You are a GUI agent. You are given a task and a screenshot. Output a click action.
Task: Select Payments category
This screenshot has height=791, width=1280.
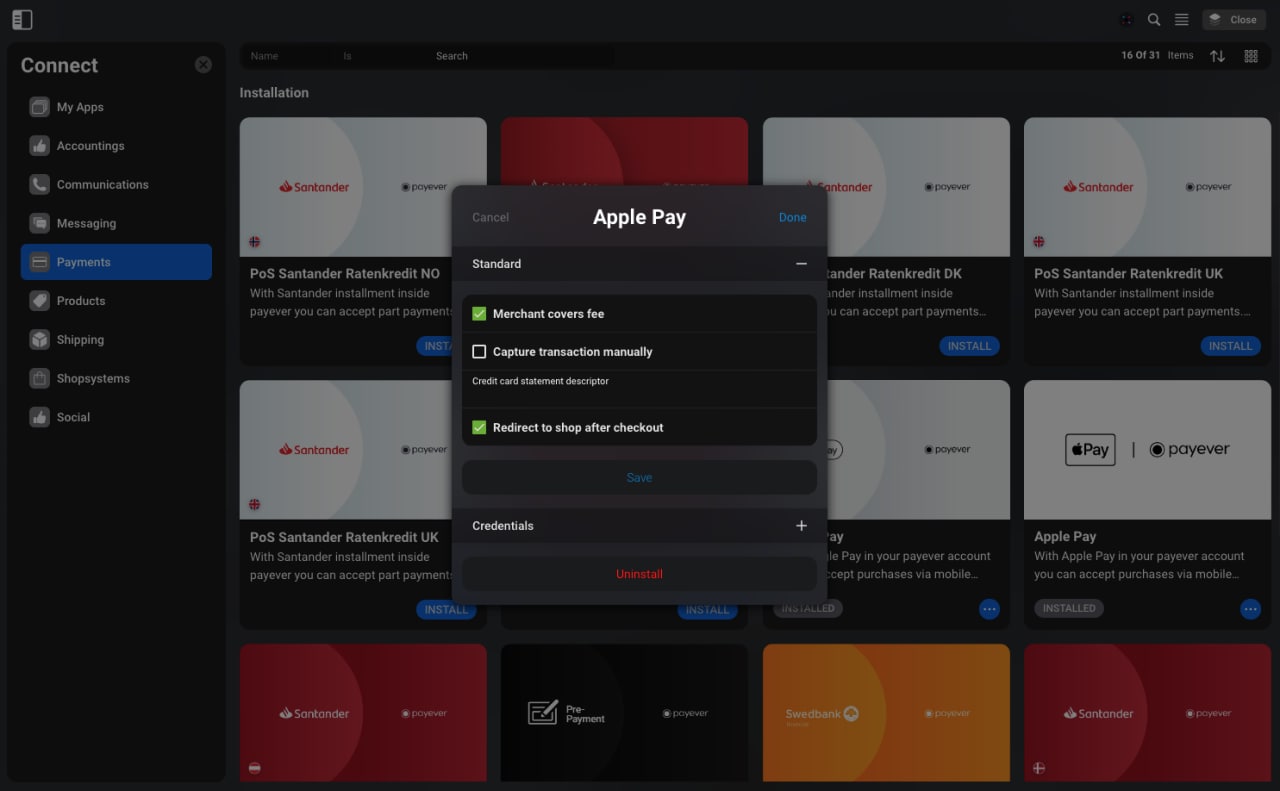coord(116,262)
